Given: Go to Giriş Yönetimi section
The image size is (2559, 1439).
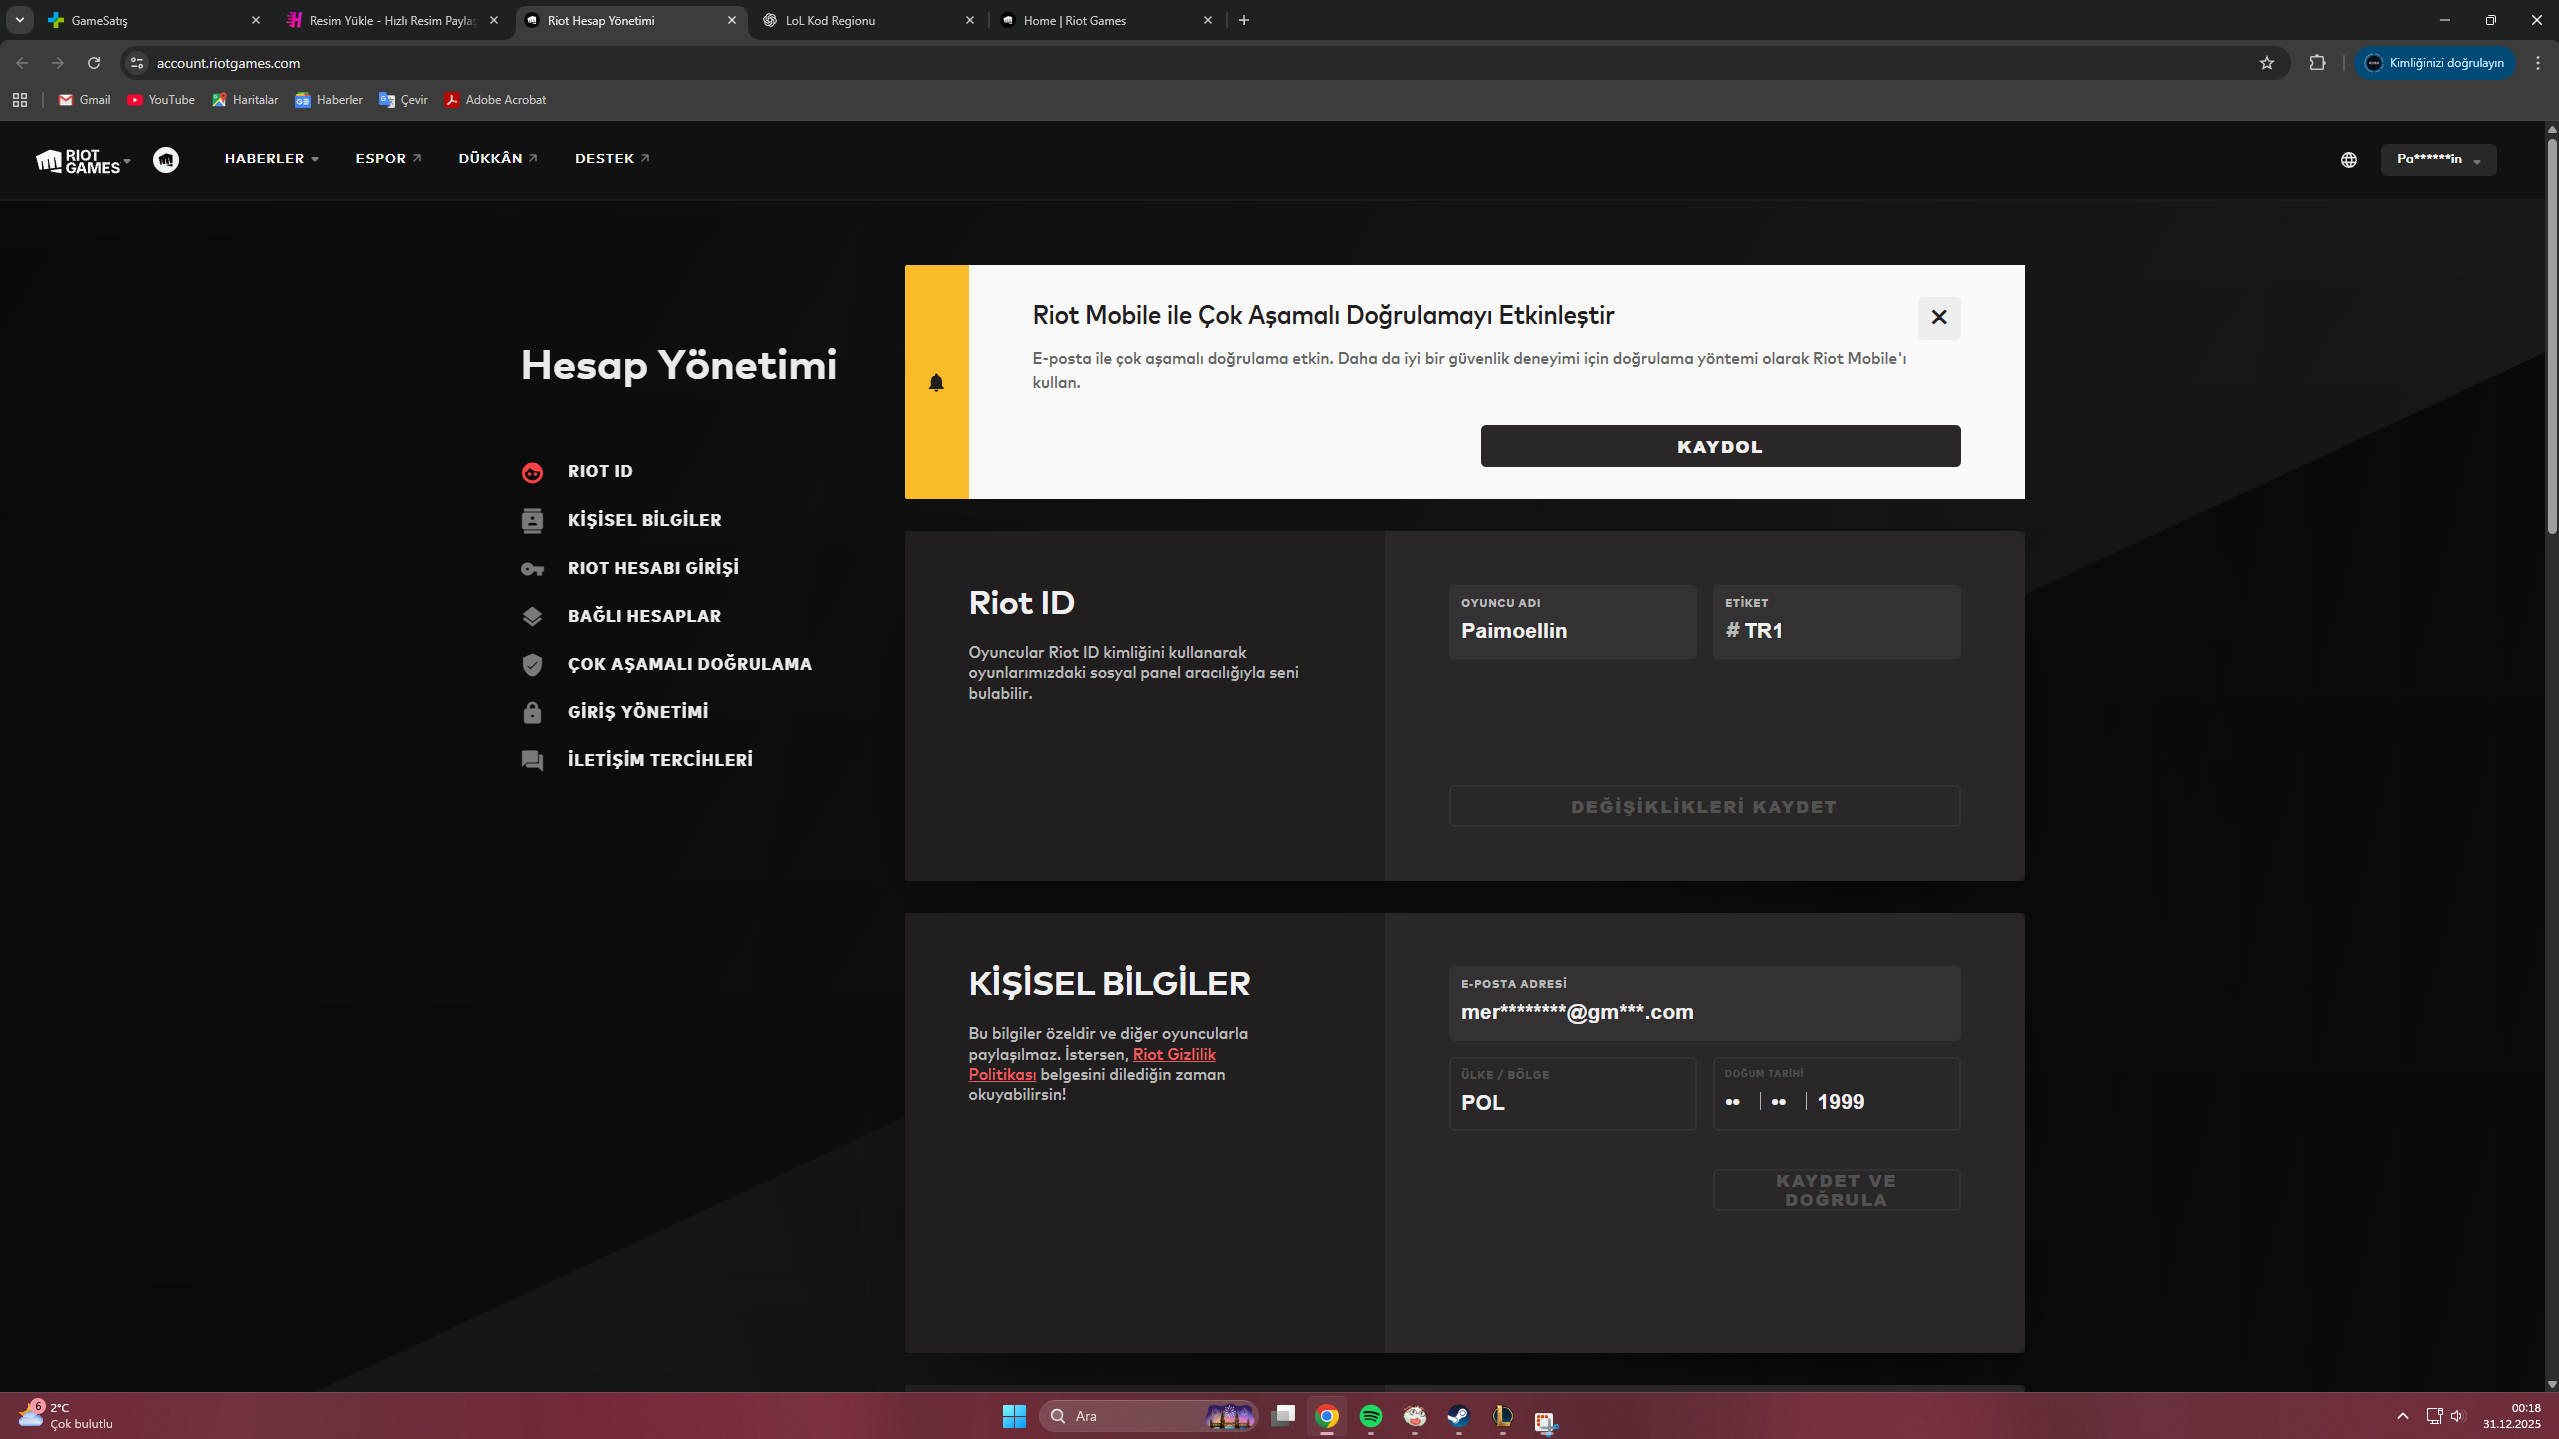Looking at the screenshot, I should pos(638,712).
